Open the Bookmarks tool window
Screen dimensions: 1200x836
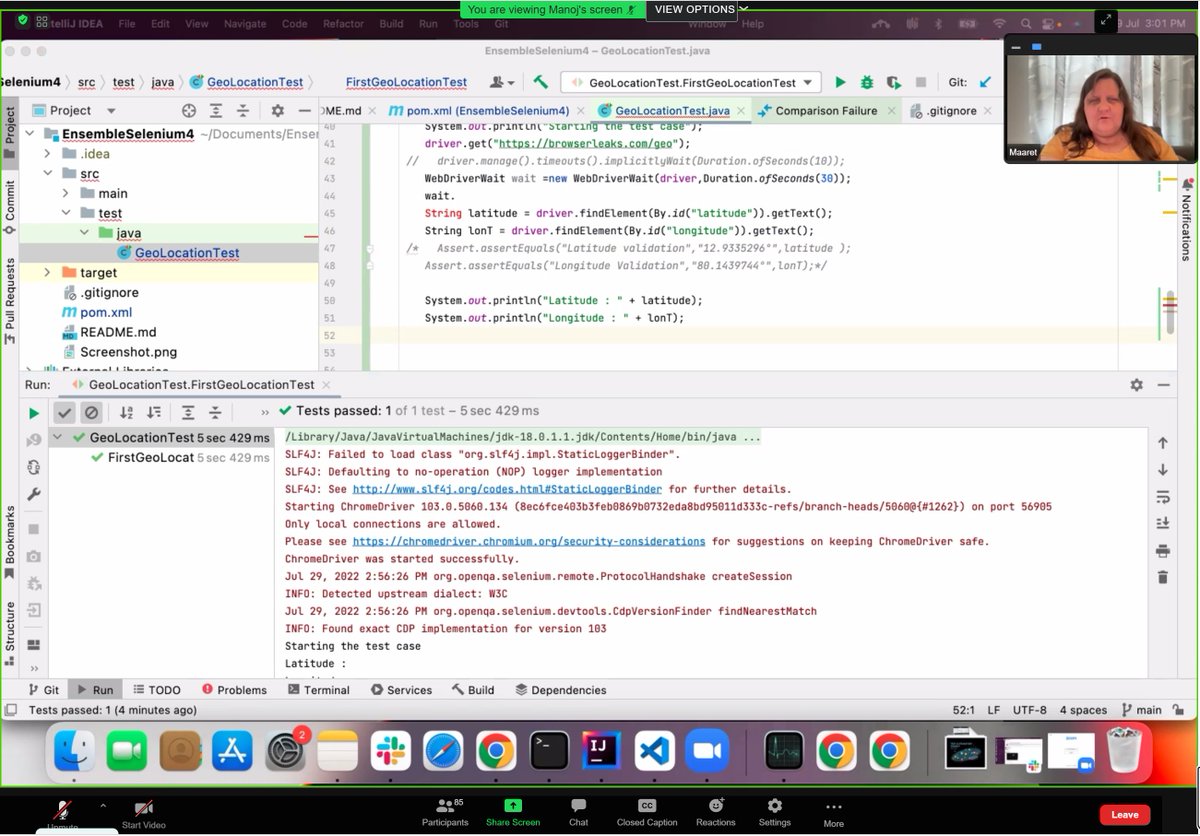[x=10, y=542]
